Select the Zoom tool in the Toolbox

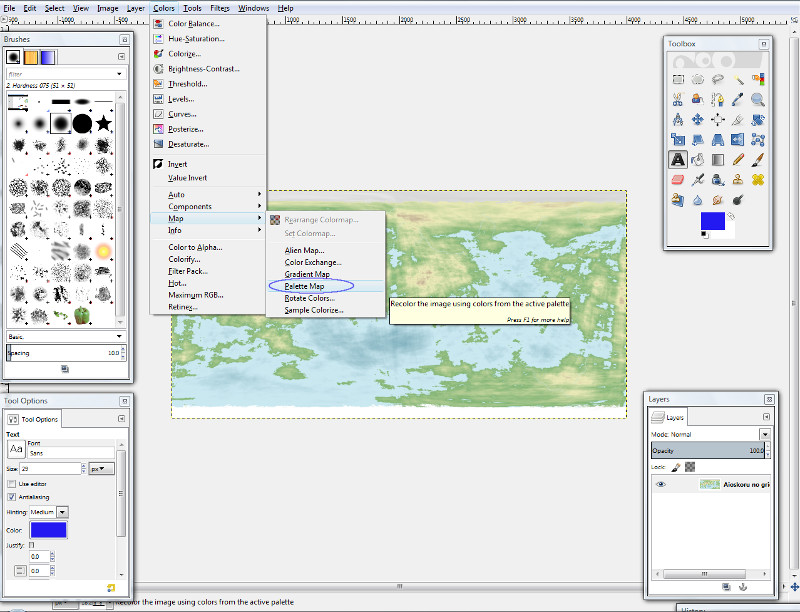758,100
